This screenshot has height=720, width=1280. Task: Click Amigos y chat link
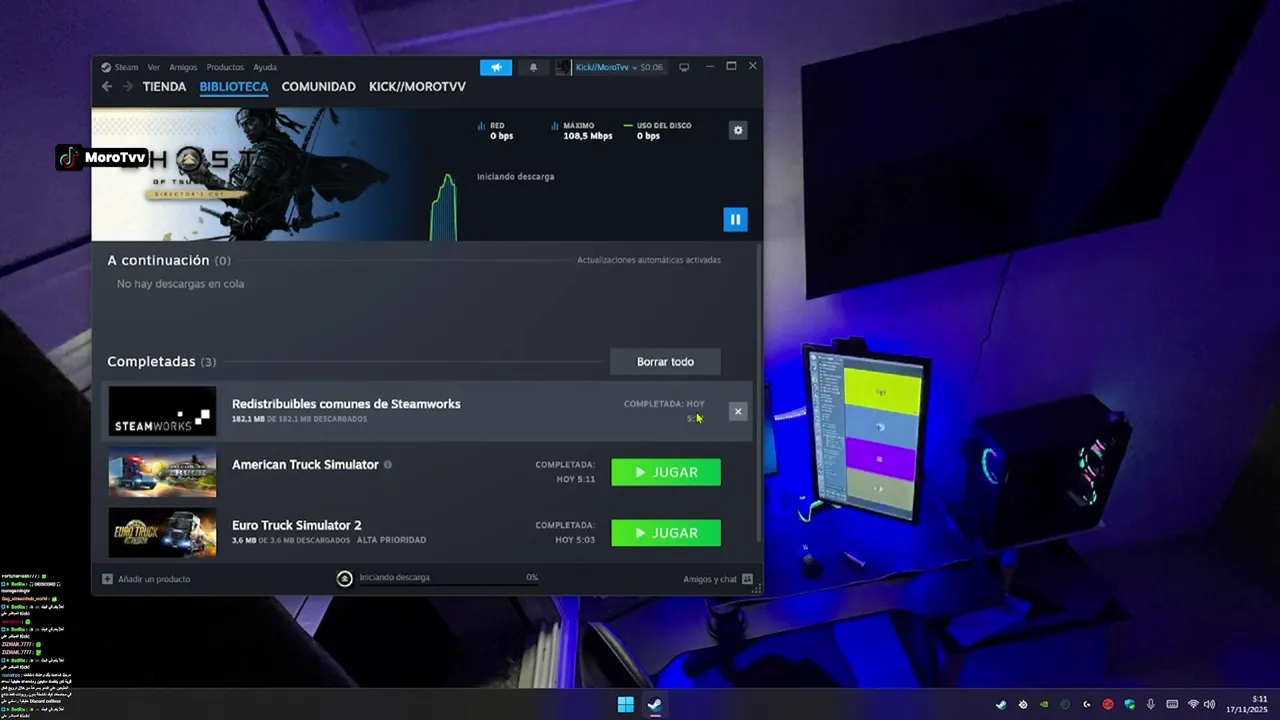coord(709,579)
